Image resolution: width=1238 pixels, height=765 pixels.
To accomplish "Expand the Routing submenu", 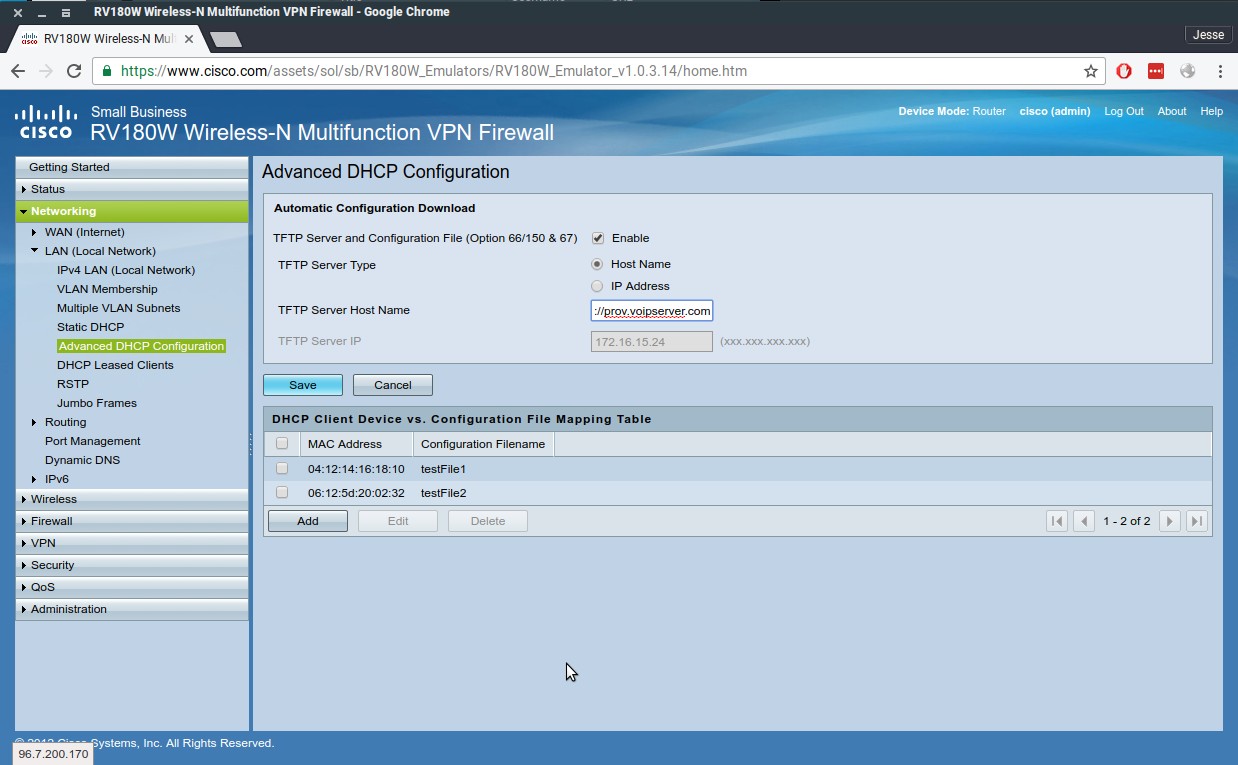I will click(x=34, y=422).
